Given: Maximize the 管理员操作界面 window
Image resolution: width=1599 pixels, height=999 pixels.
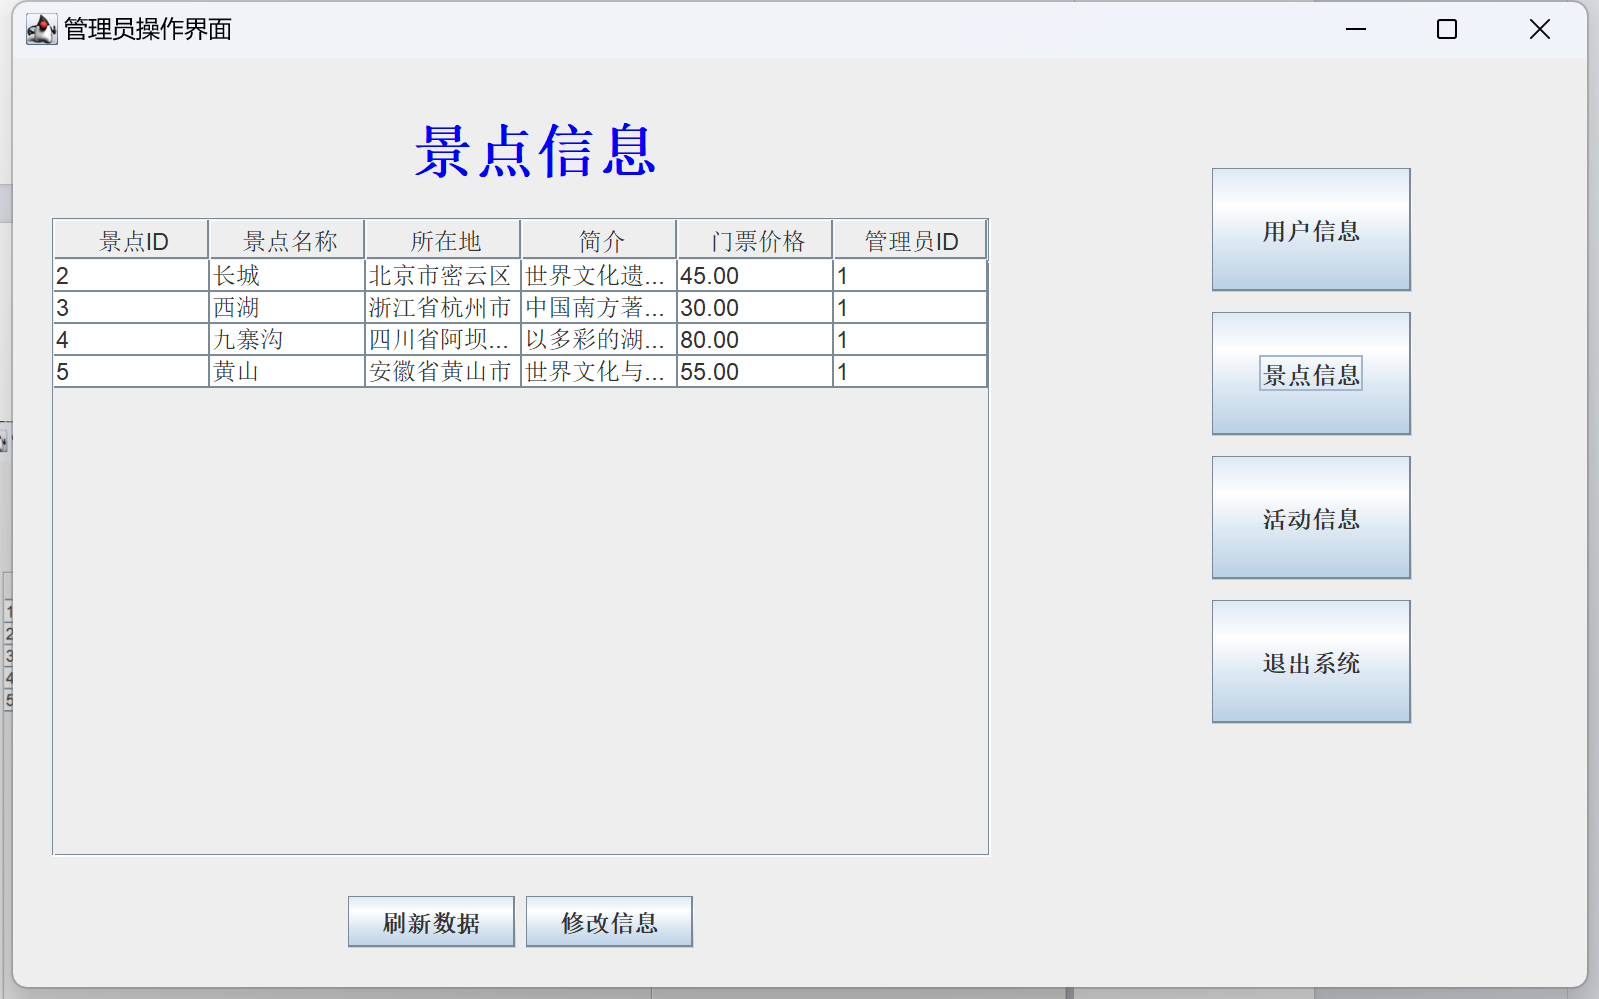Looking at the screenshot, I should 1446,30.
